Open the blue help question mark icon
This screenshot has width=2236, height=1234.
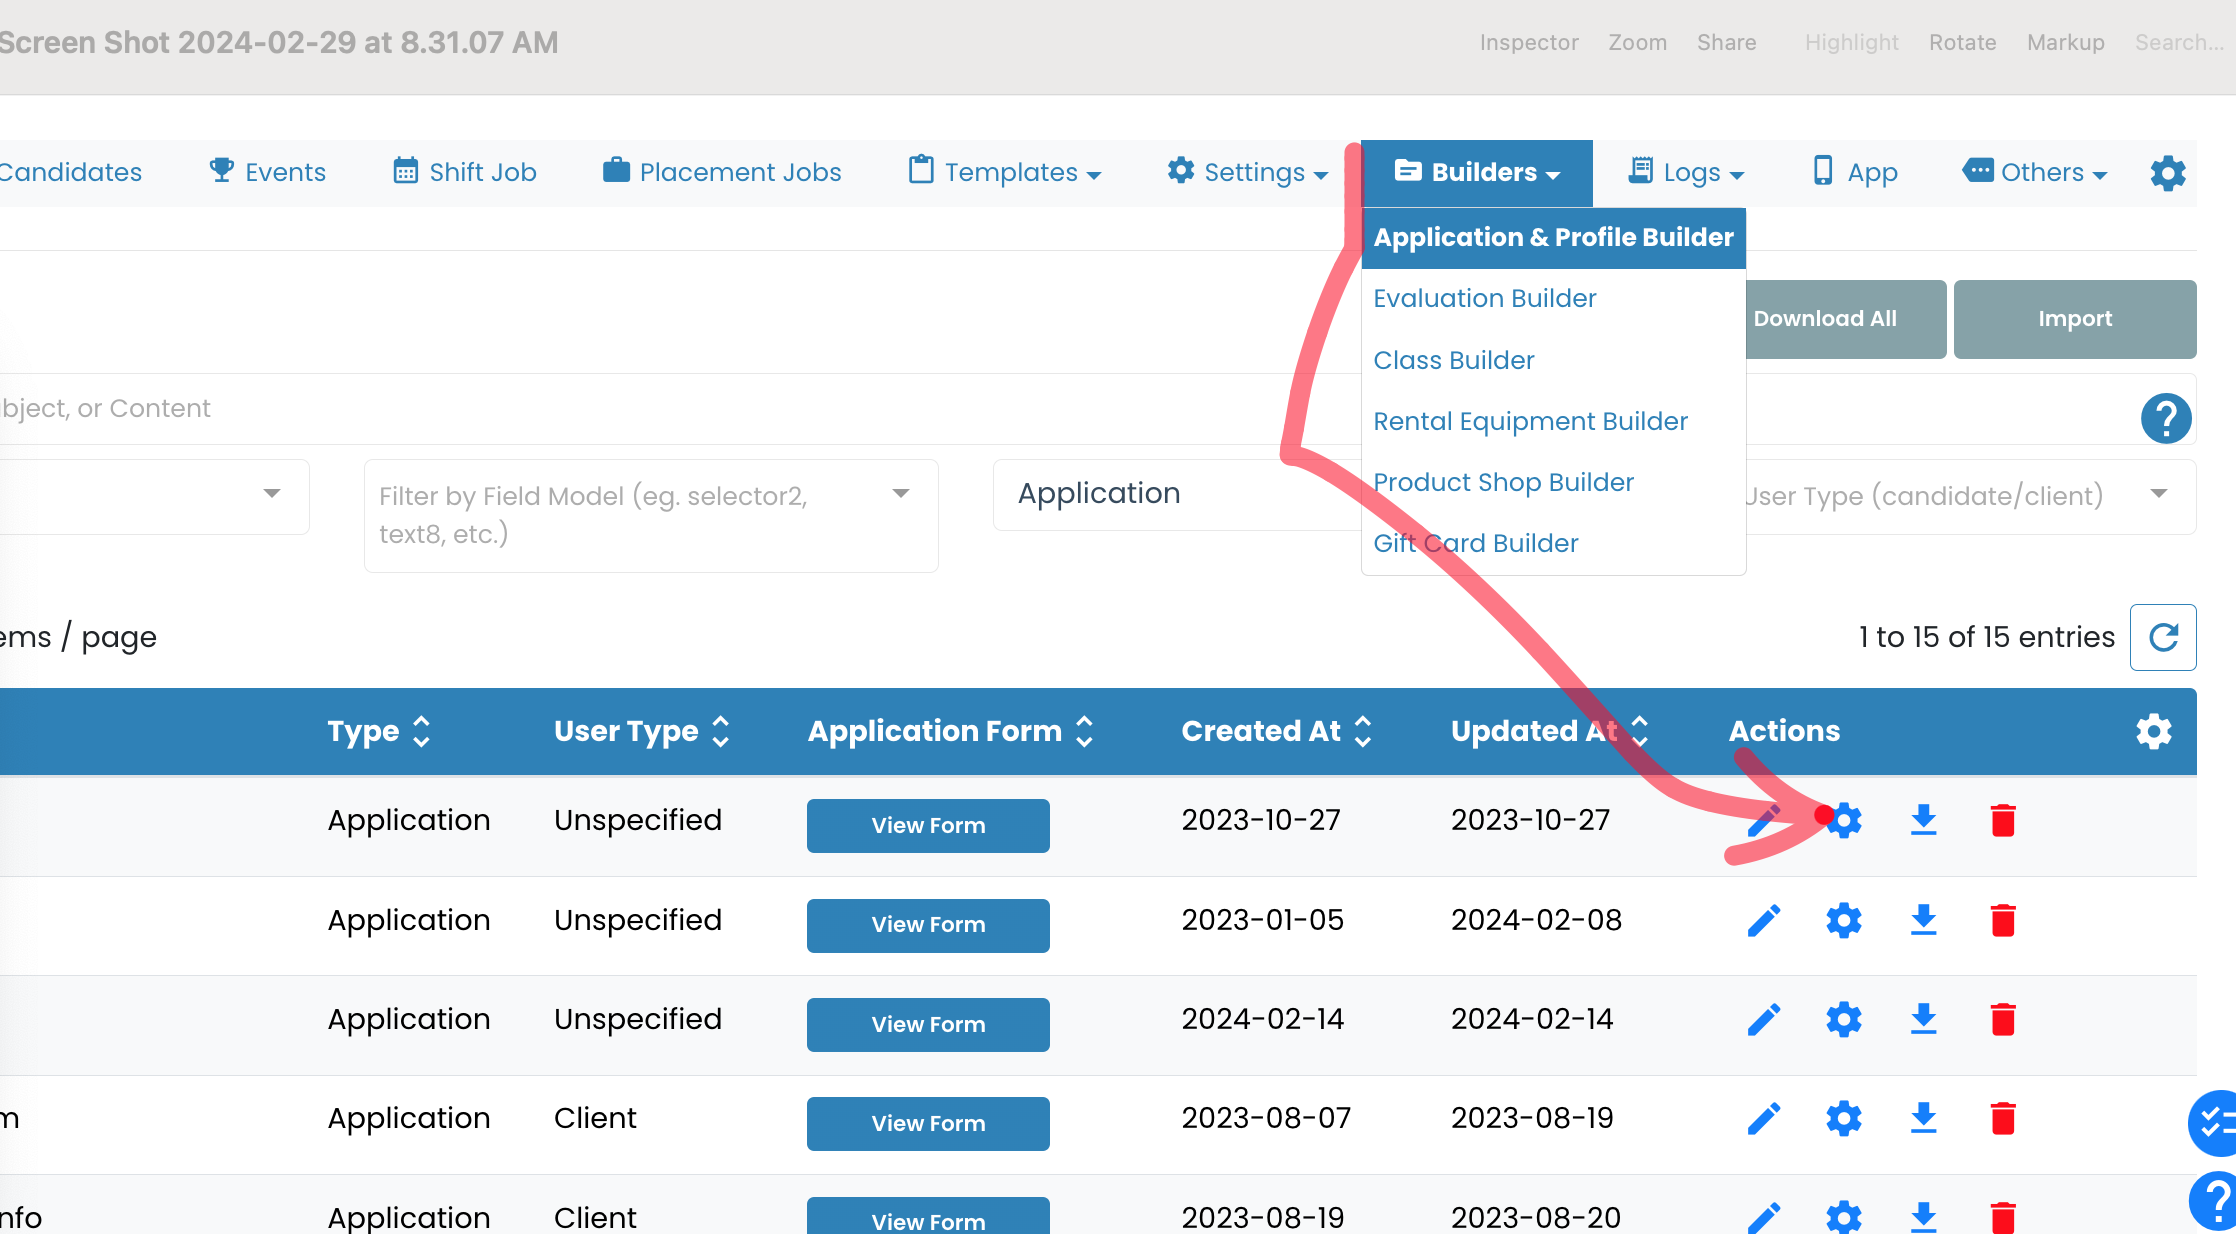[x=2166, y=418]
